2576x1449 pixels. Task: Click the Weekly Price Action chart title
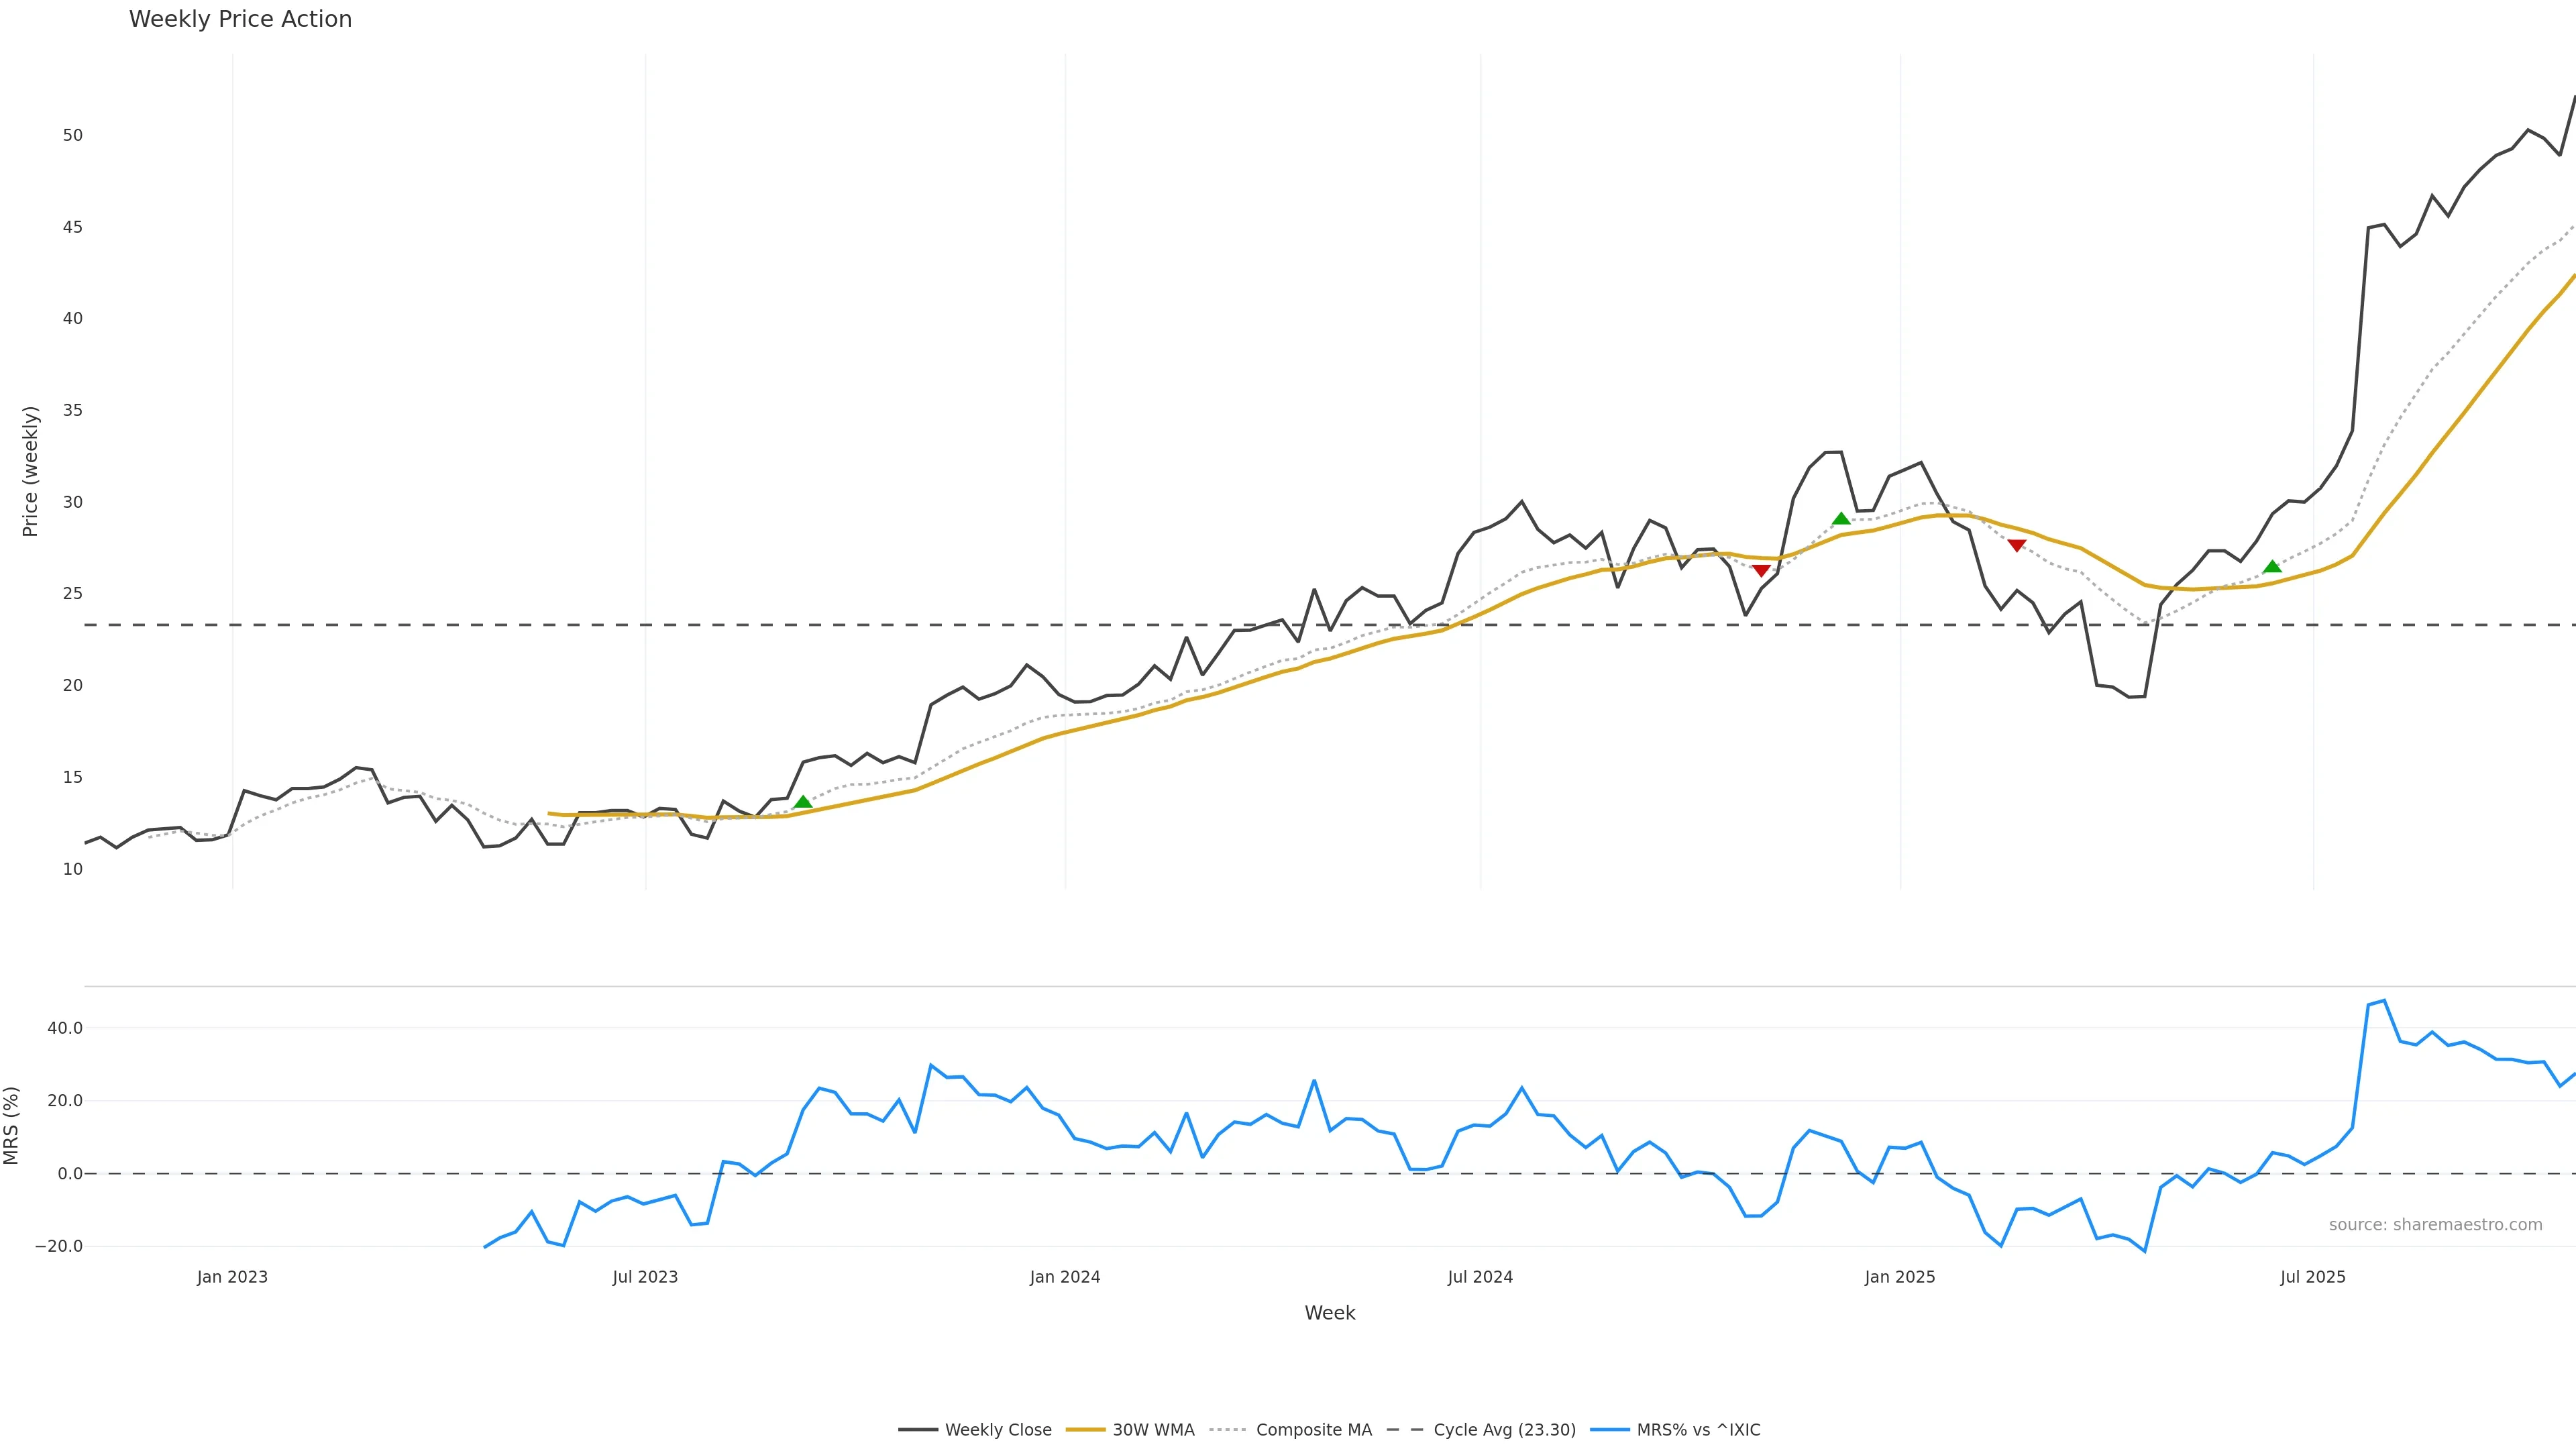pos(240,19)
